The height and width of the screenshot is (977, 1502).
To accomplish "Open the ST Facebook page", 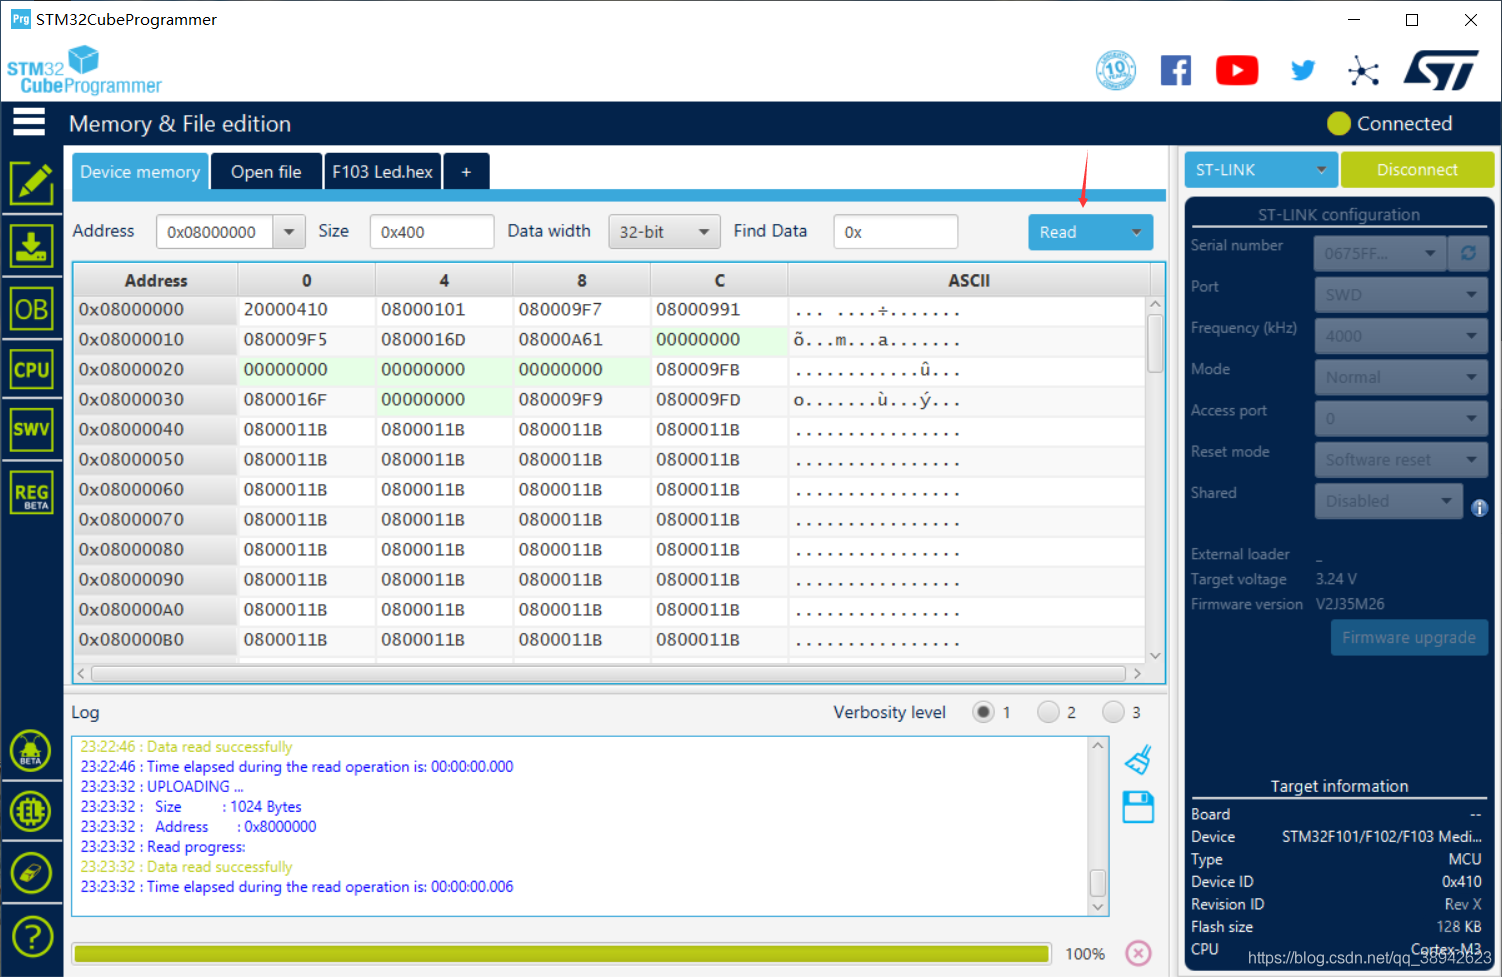I will click(x=1176, y=70).
